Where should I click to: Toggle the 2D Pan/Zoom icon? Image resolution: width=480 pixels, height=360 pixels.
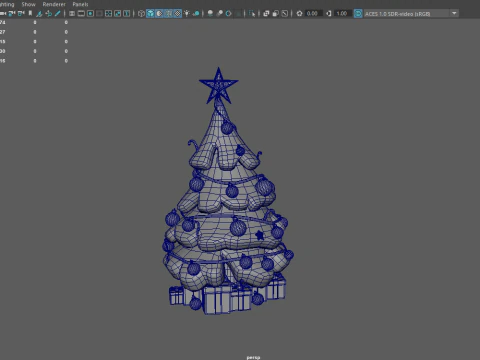49,13
